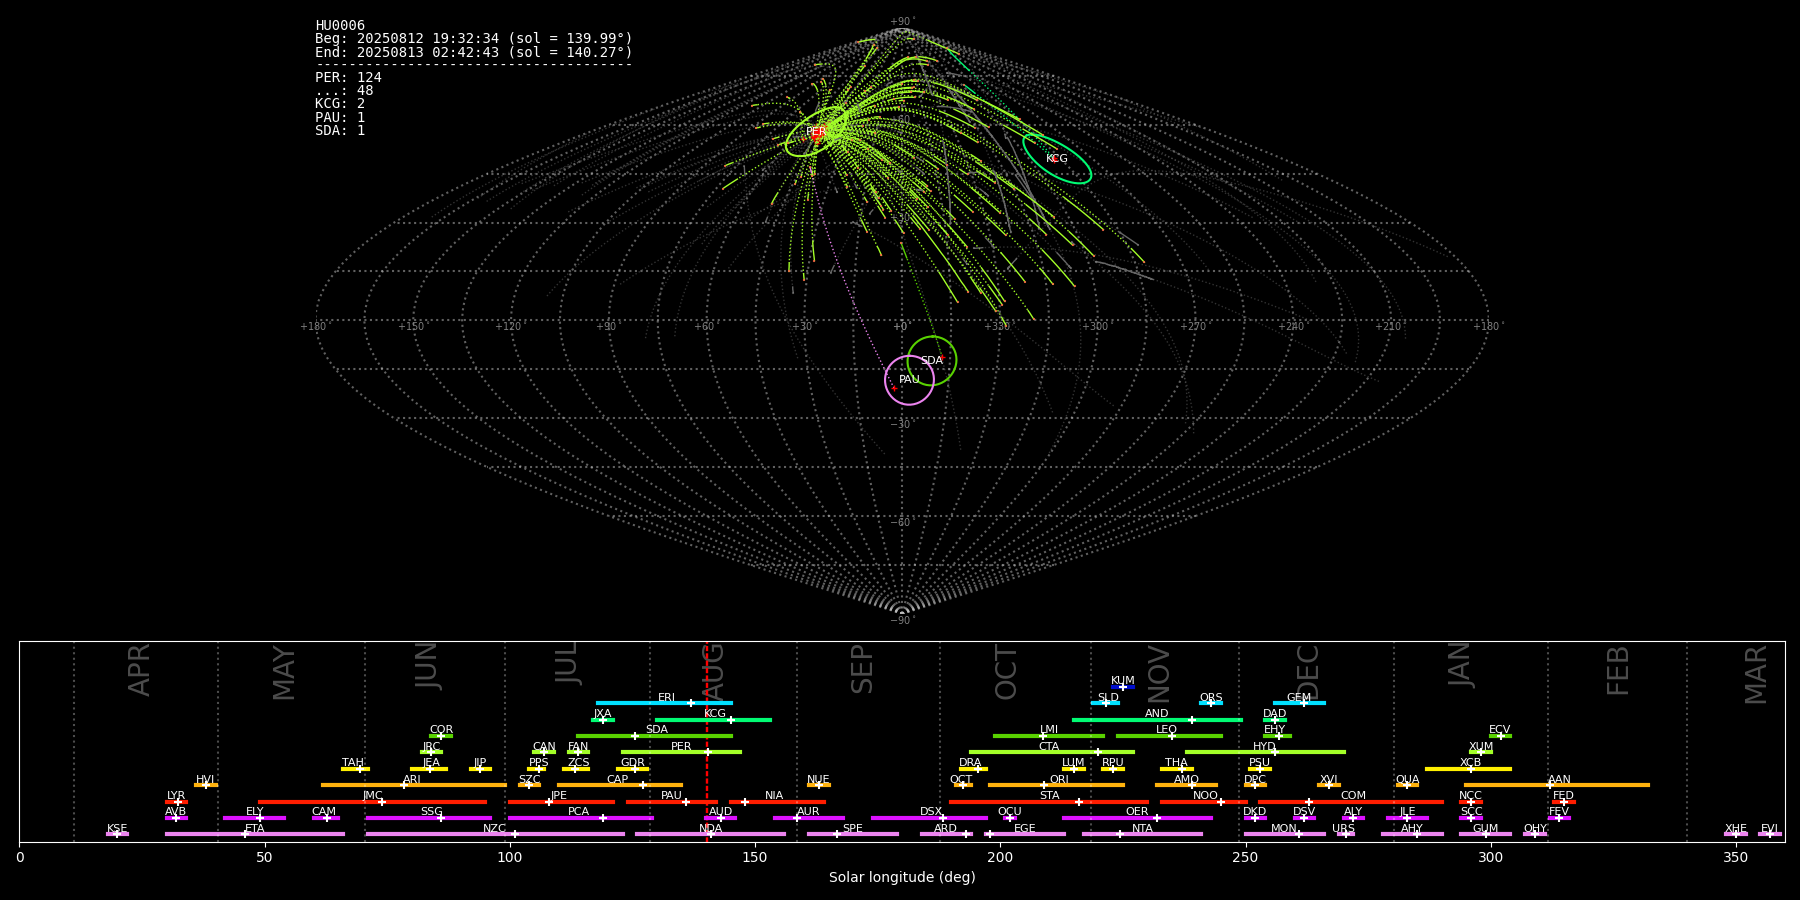Click the APR month label in timeline

139,670
